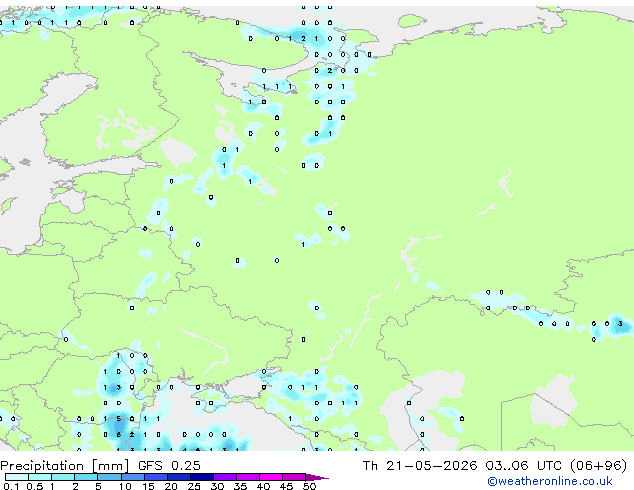Click the 'Precipitation [mm]' title text

pyautogui.click(x=65, y=466)
